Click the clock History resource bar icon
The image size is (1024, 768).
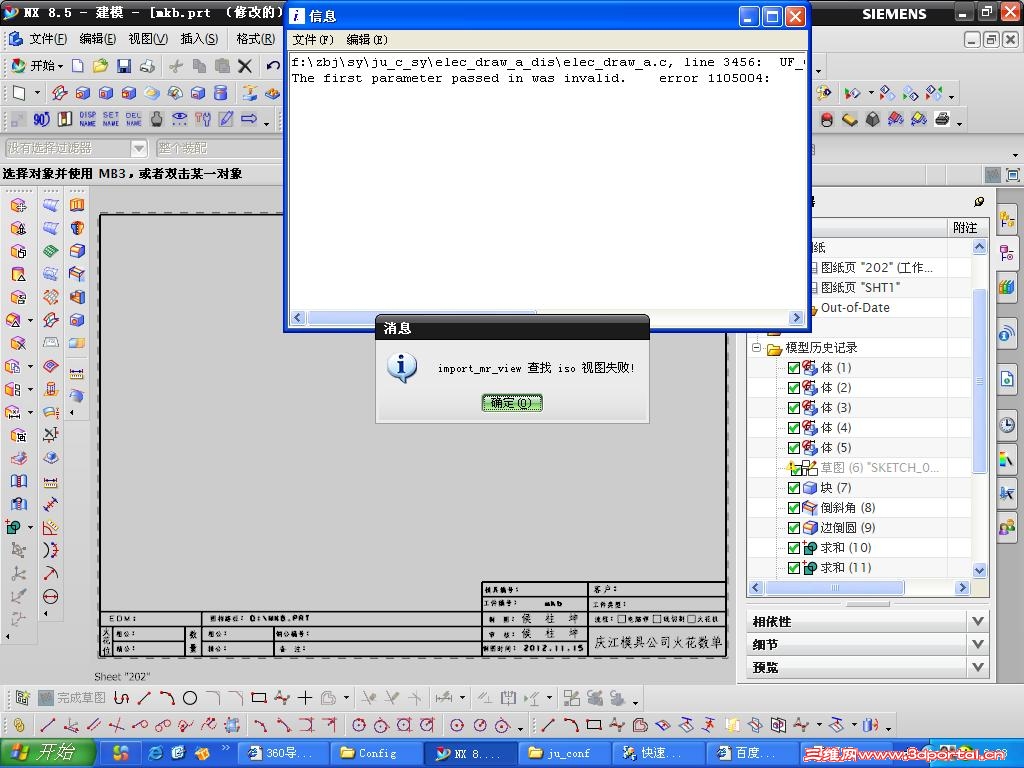[x=1007, y=425]
